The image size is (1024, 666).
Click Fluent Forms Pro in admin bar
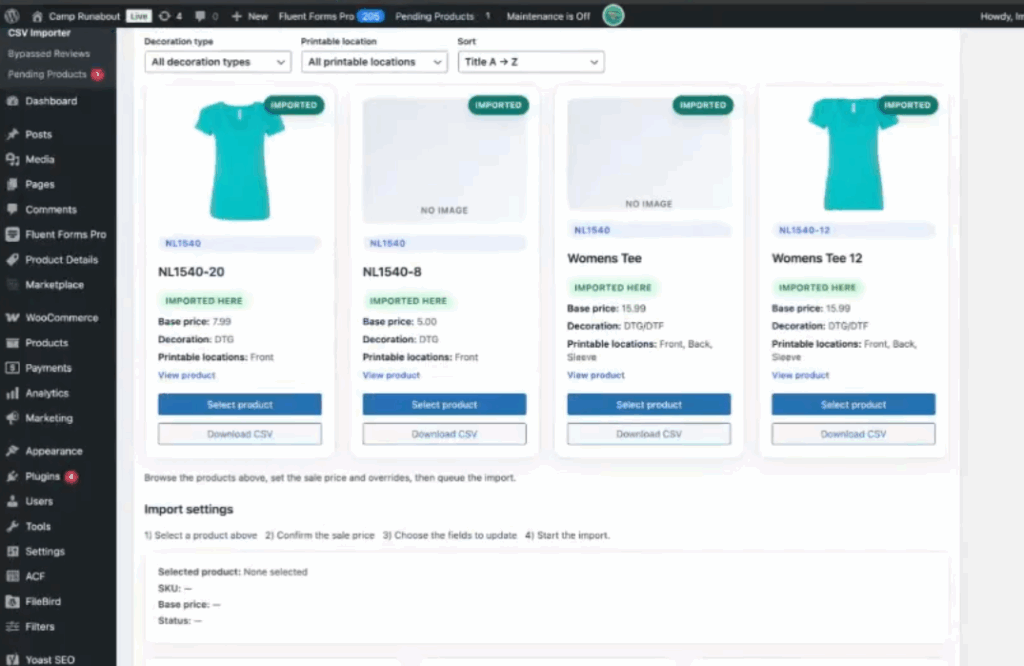tap(315, 16)
